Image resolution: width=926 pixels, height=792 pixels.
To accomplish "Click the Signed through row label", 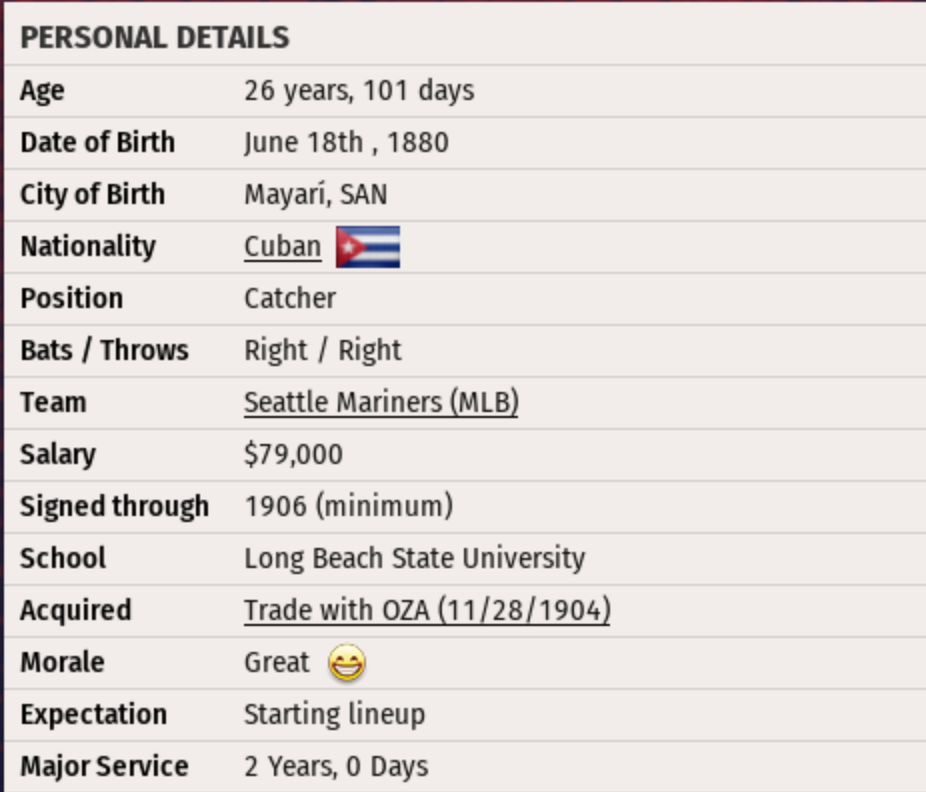I will [x=114, y=507].
